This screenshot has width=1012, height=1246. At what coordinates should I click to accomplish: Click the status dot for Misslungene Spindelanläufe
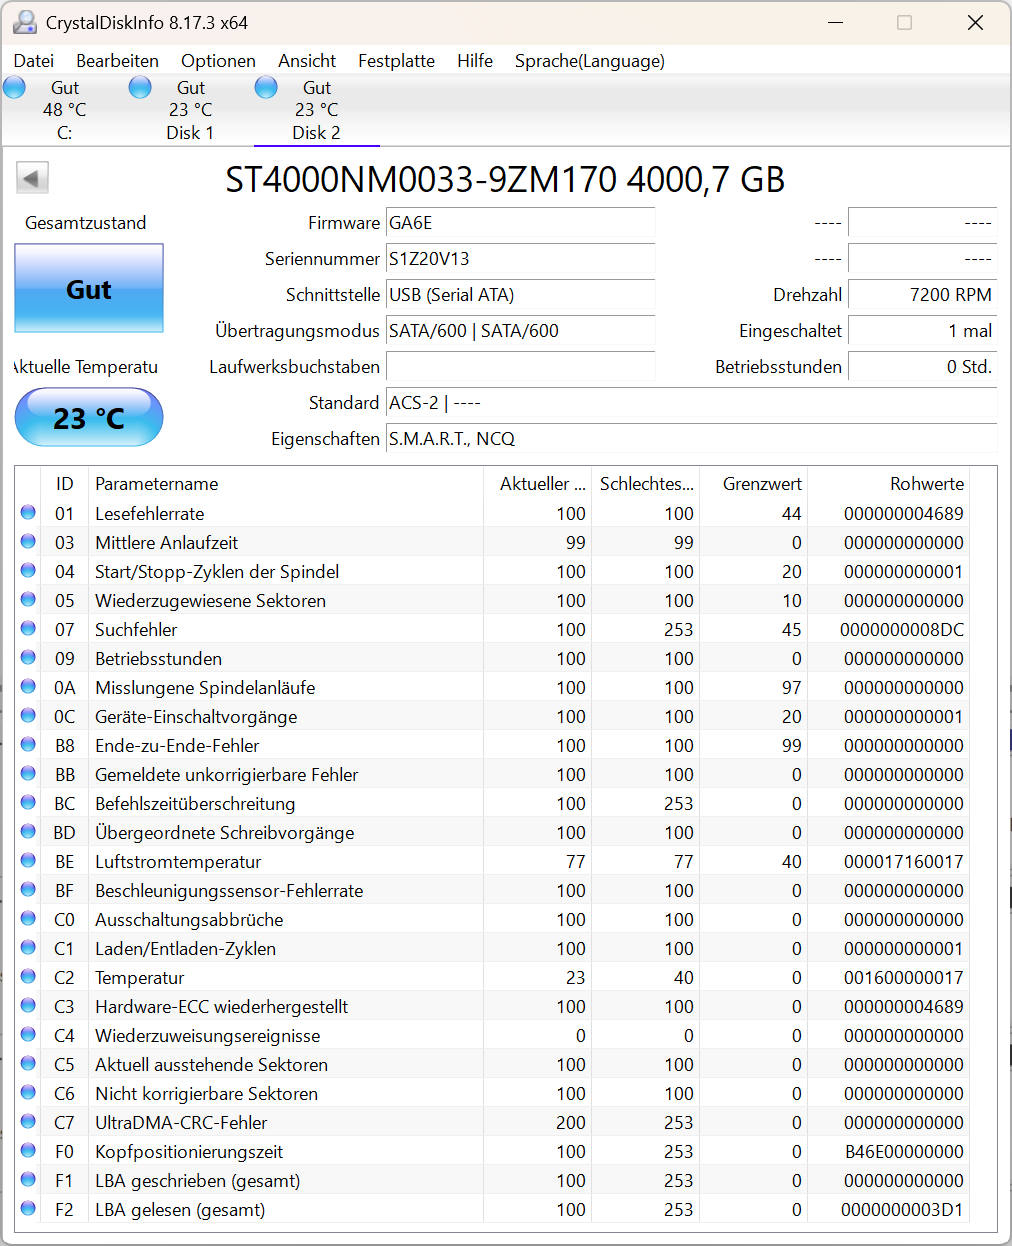pos(28,687)
